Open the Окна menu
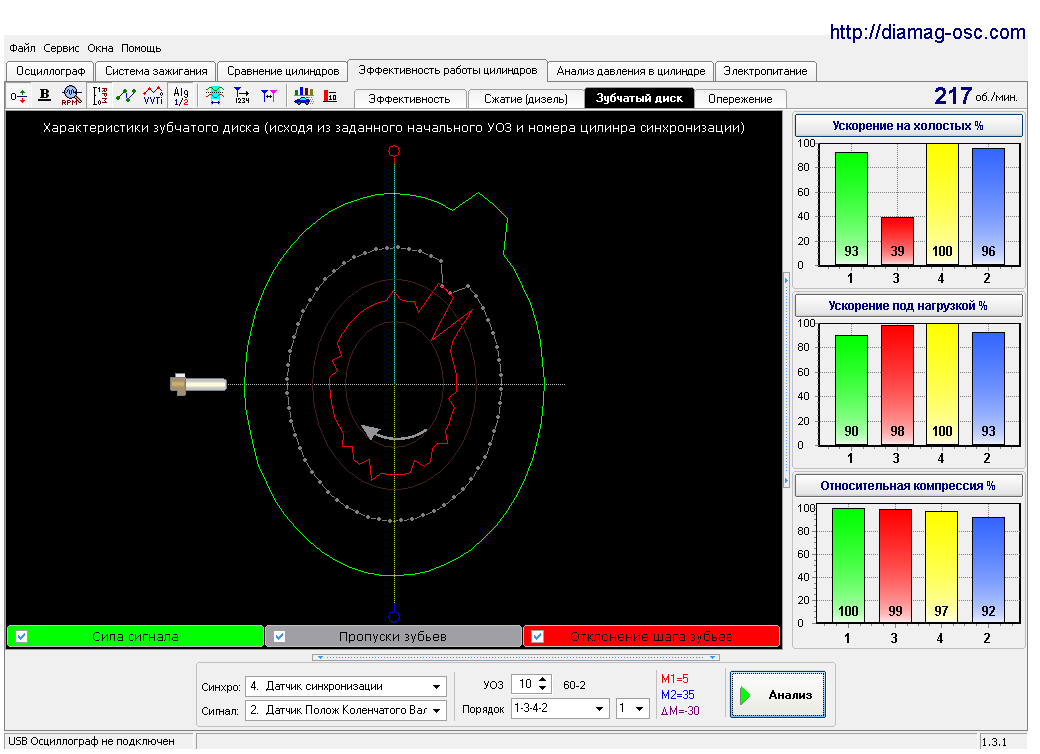Viewport: 1040px width, 754px height. coord(100,48)
